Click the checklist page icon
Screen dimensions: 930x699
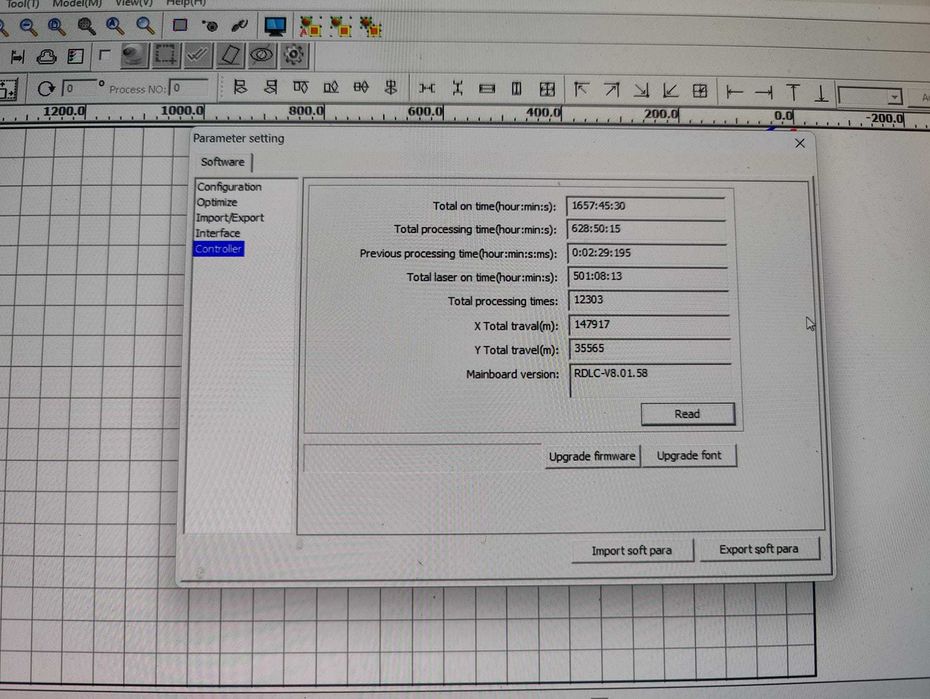(76, 56)
